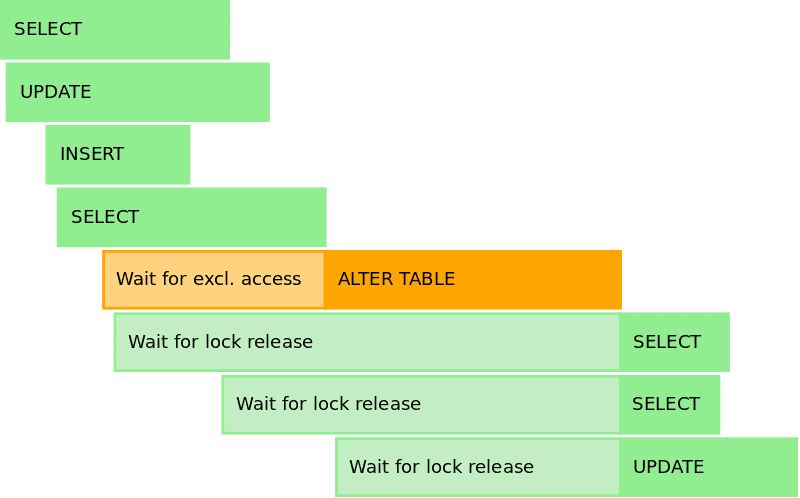Select the UPDATE segment in the bottom row
This screenshot has height=498, width=800.
pyautogui.click(x=709, y=467)
